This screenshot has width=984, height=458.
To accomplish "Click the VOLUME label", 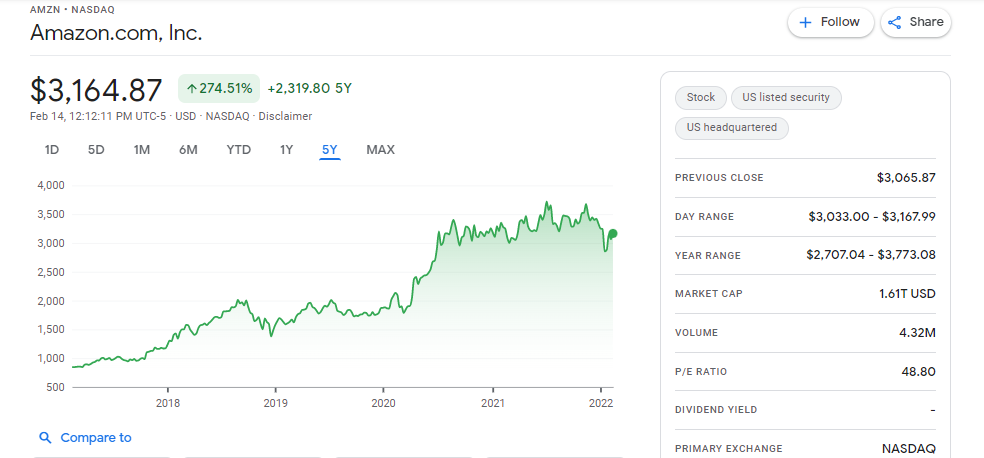I will [x=697, y=333].
